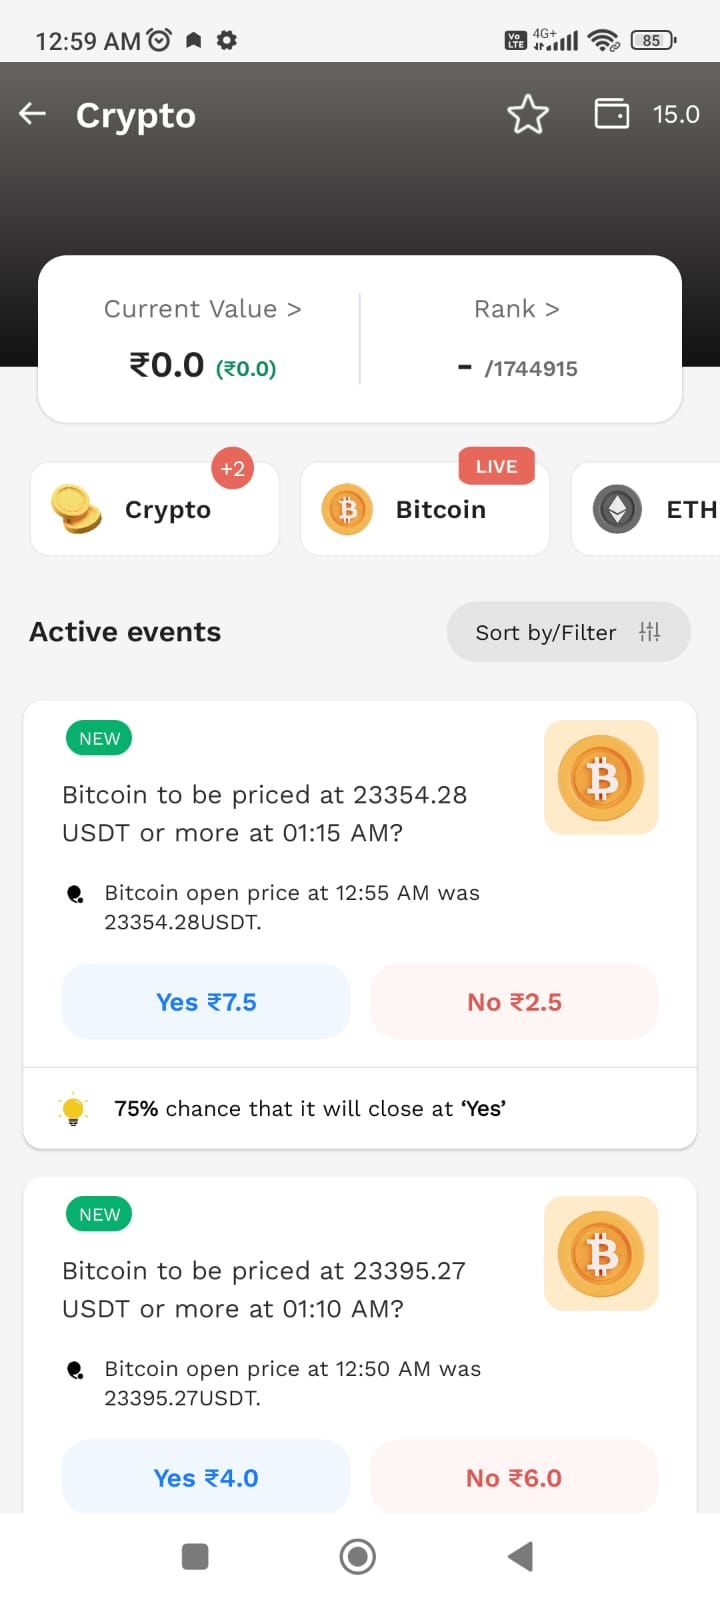Tap the Ethereum logo icon
The height and width of the screenshot is (1600, 720).
(617, 509)
